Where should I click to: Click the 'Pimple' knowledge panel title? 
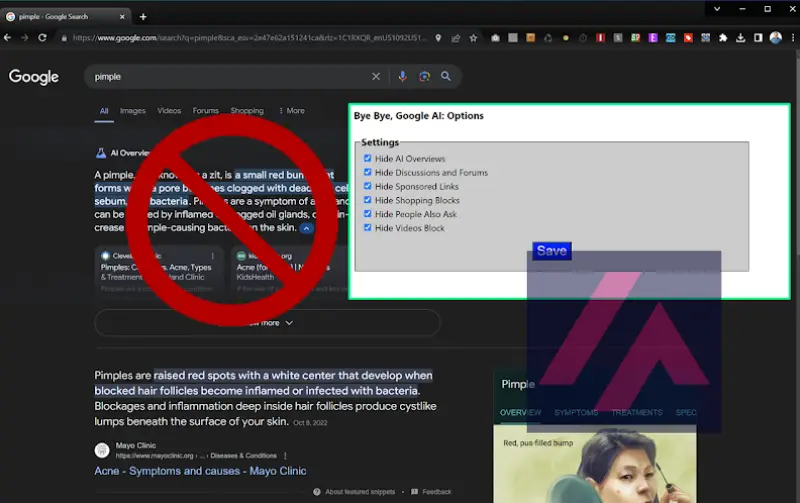[518, 384]
